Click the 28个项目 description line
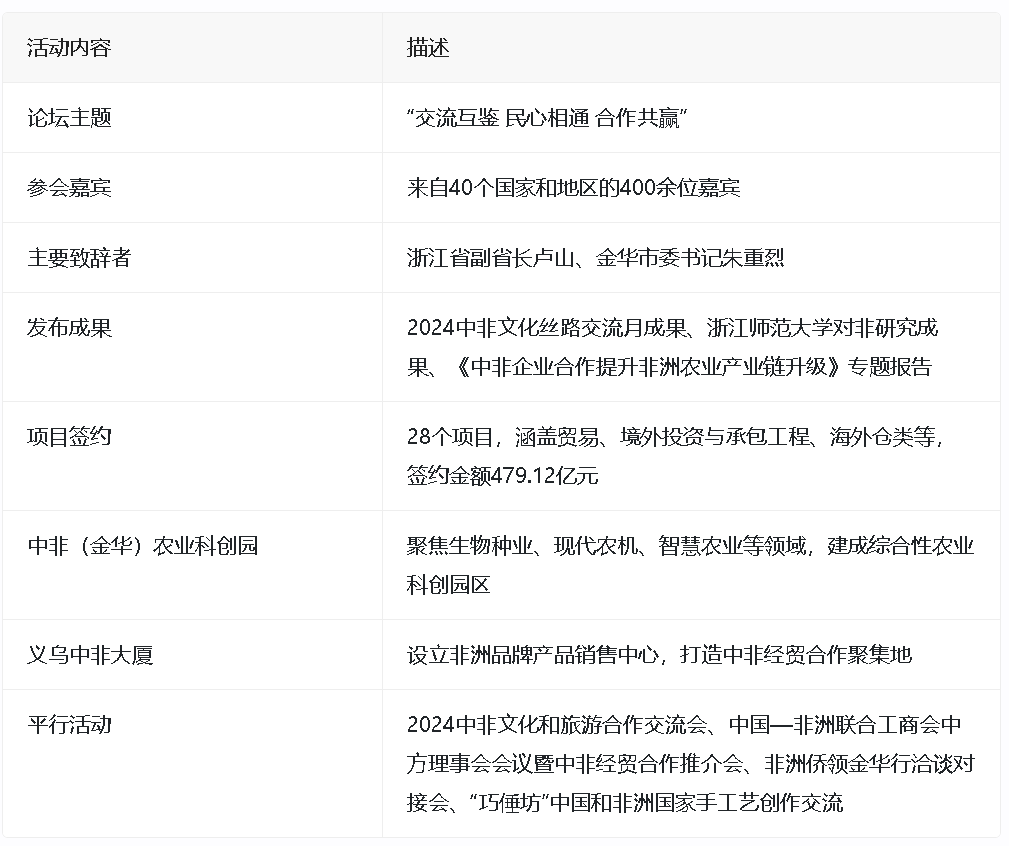 pos(675,437)
